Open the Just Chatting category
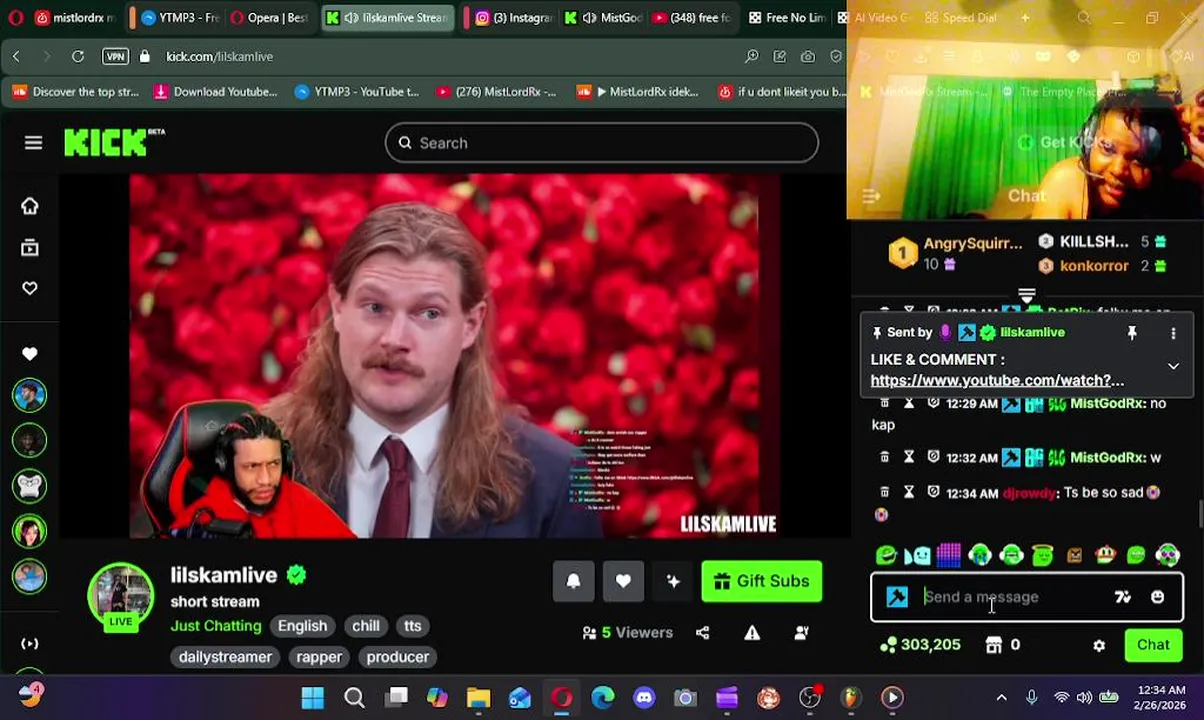Screen dimensions: 1204x720 (x=216, y=626)
